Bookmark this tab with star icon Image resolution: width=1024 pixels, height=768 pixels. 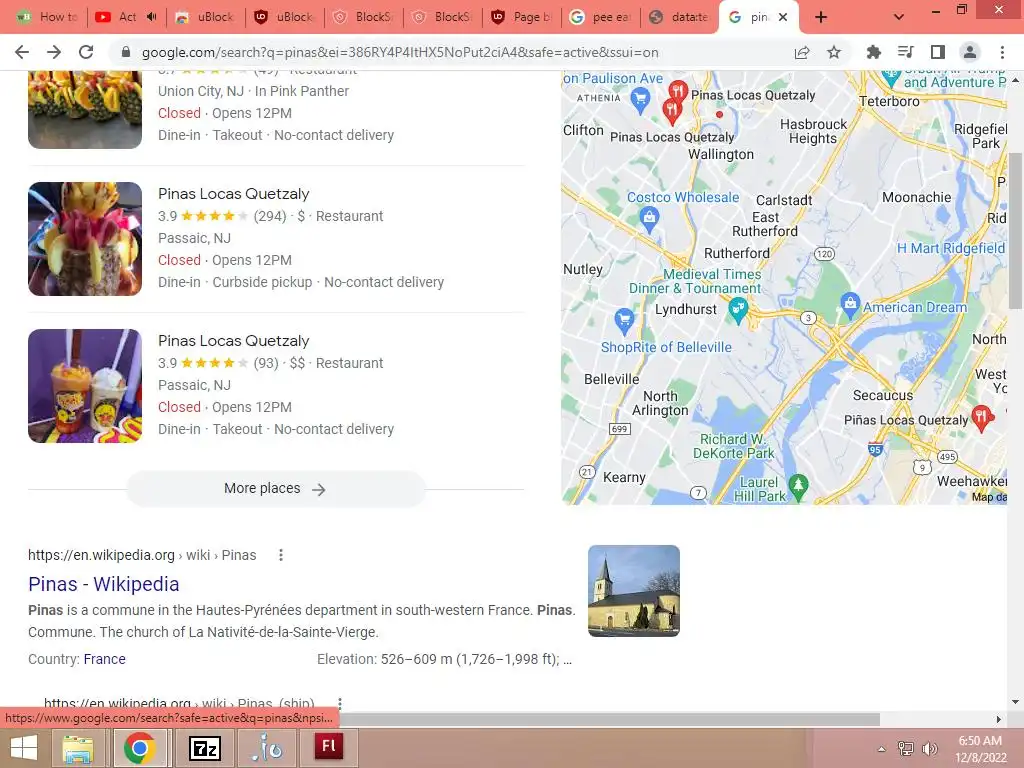point(834,52)
